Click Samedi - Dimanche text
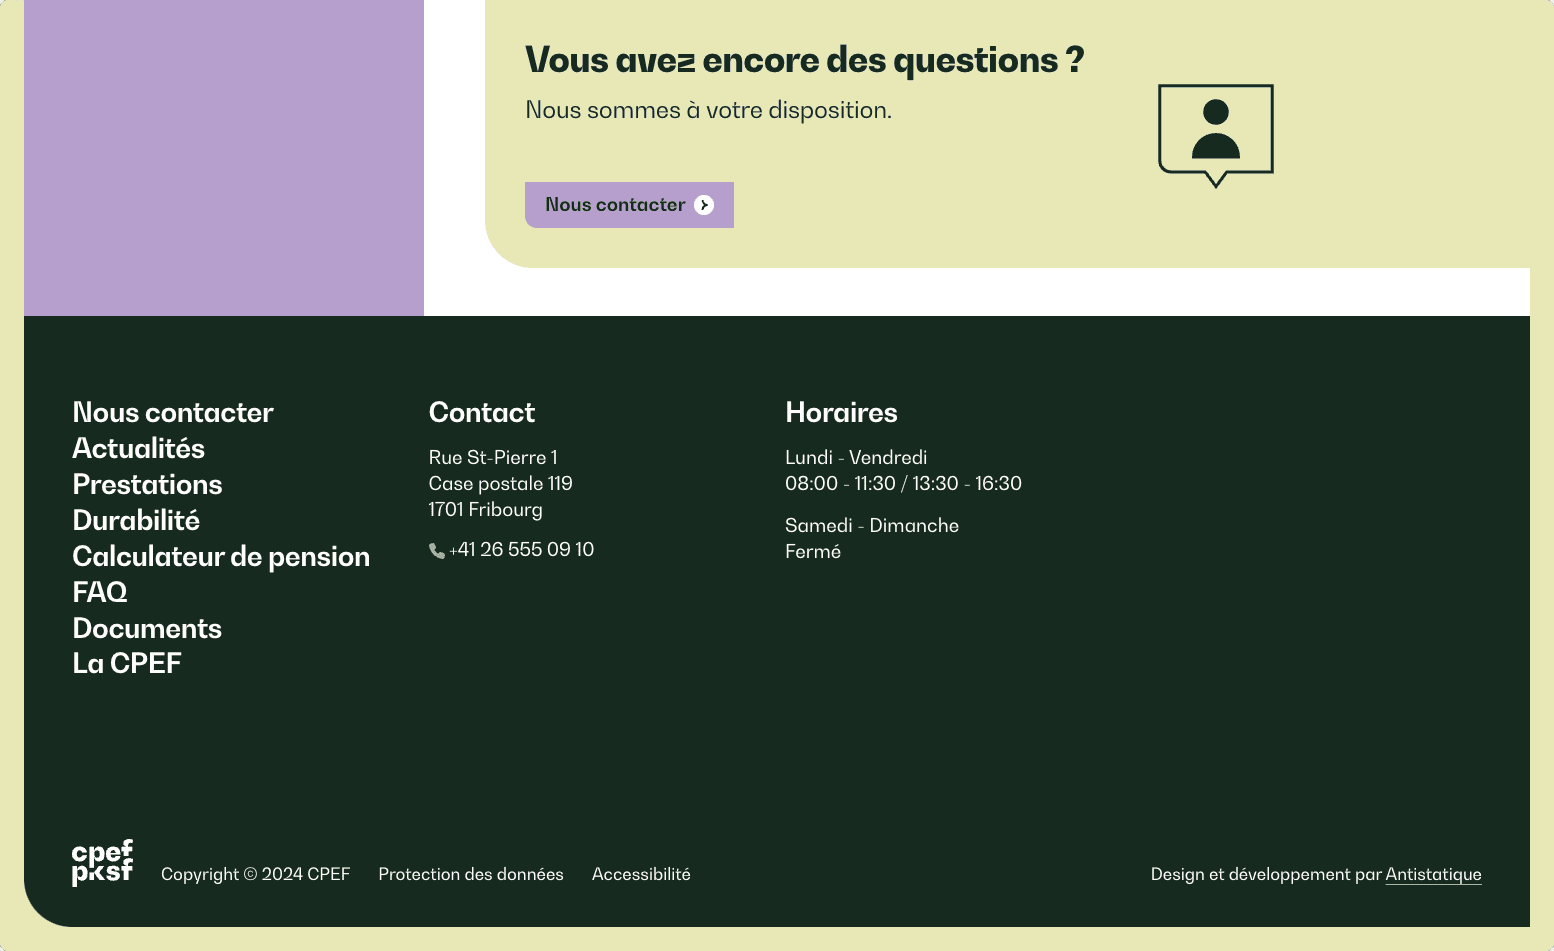1554x951 pixels. (872, 525)
